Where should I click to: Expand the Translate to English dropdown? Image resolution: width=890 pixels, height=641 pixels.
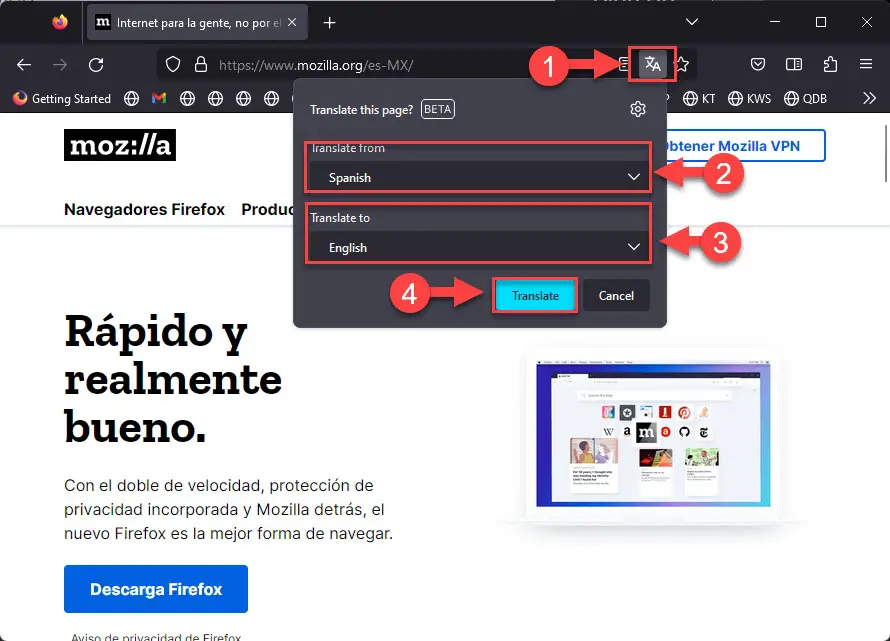(478, 247)
